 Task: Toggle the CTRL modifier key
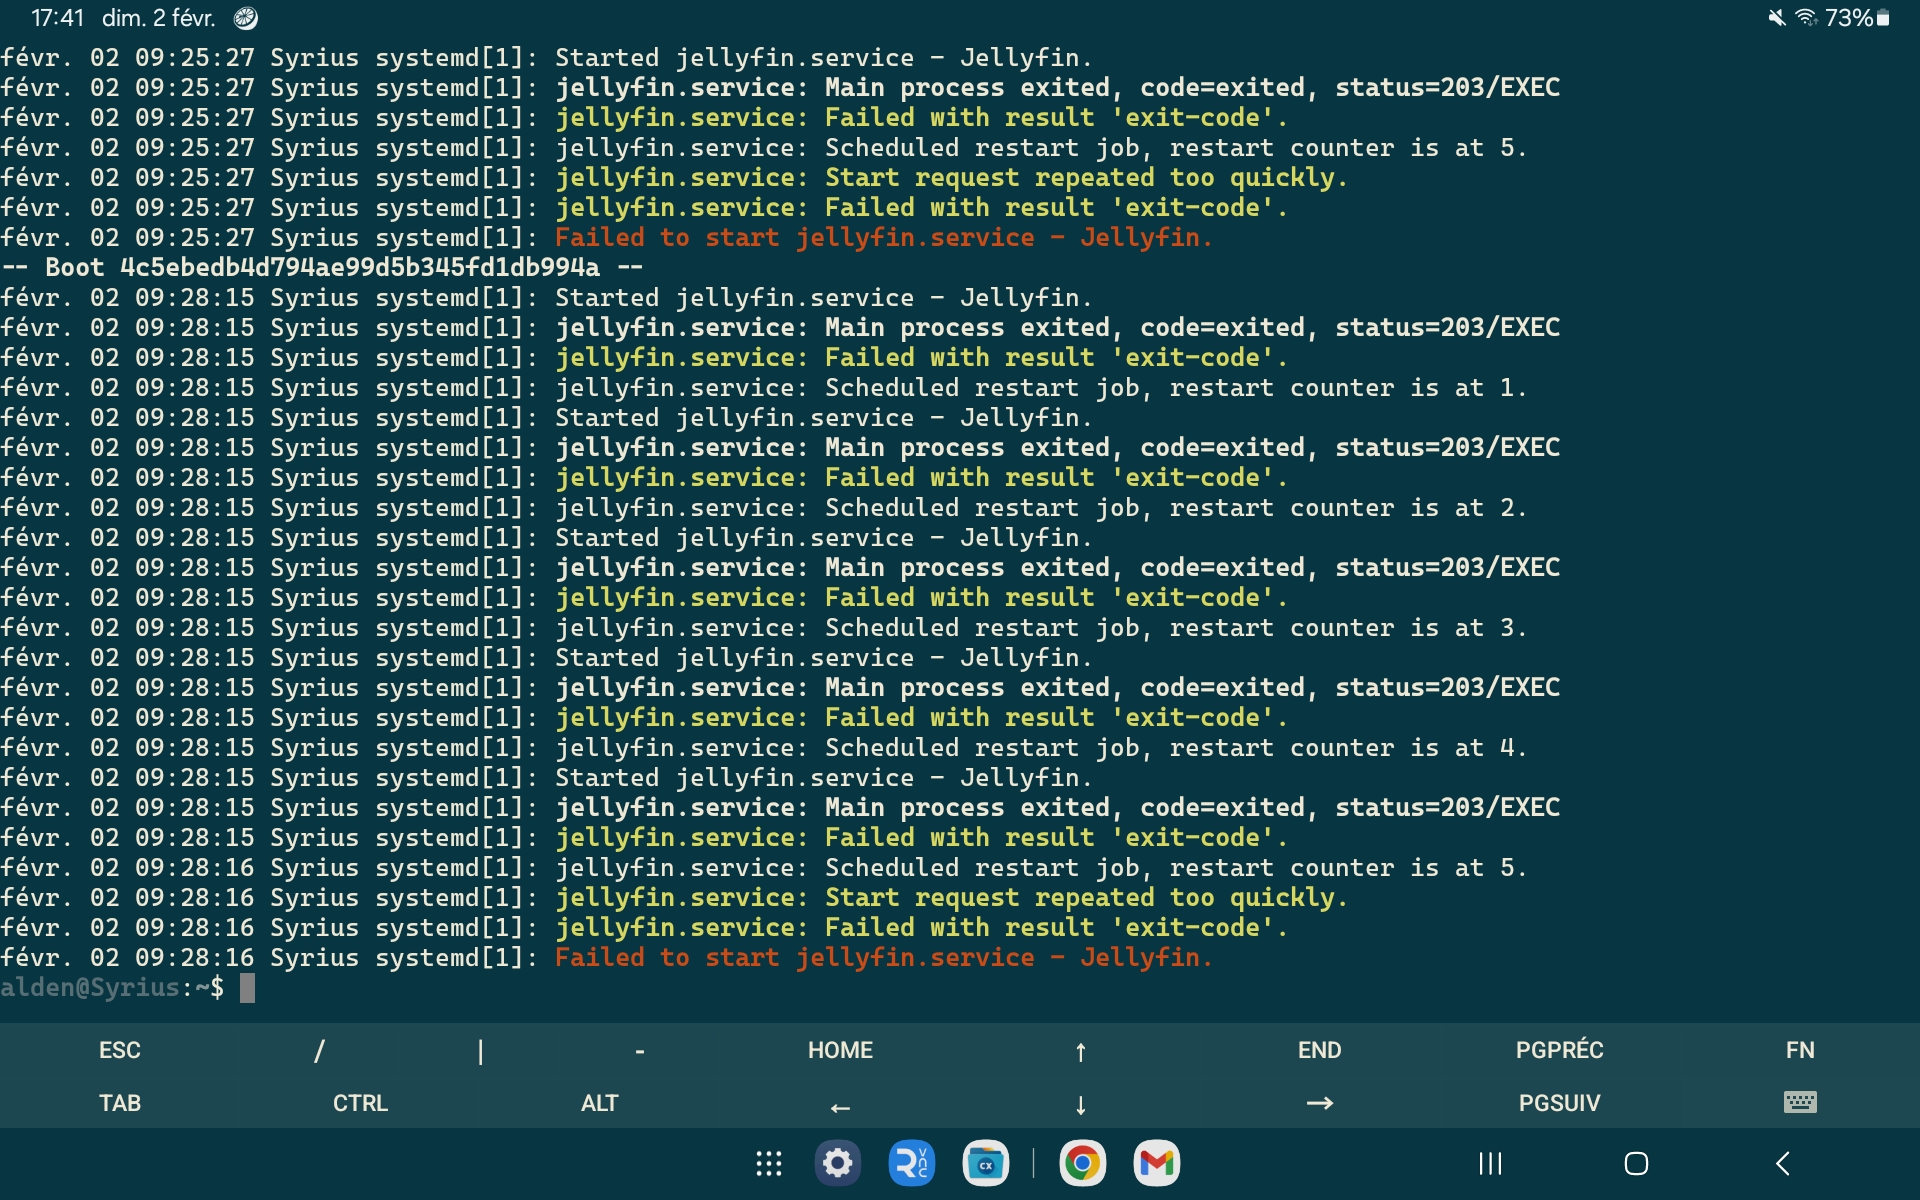pyautogui.click(x=360, y=1103)
